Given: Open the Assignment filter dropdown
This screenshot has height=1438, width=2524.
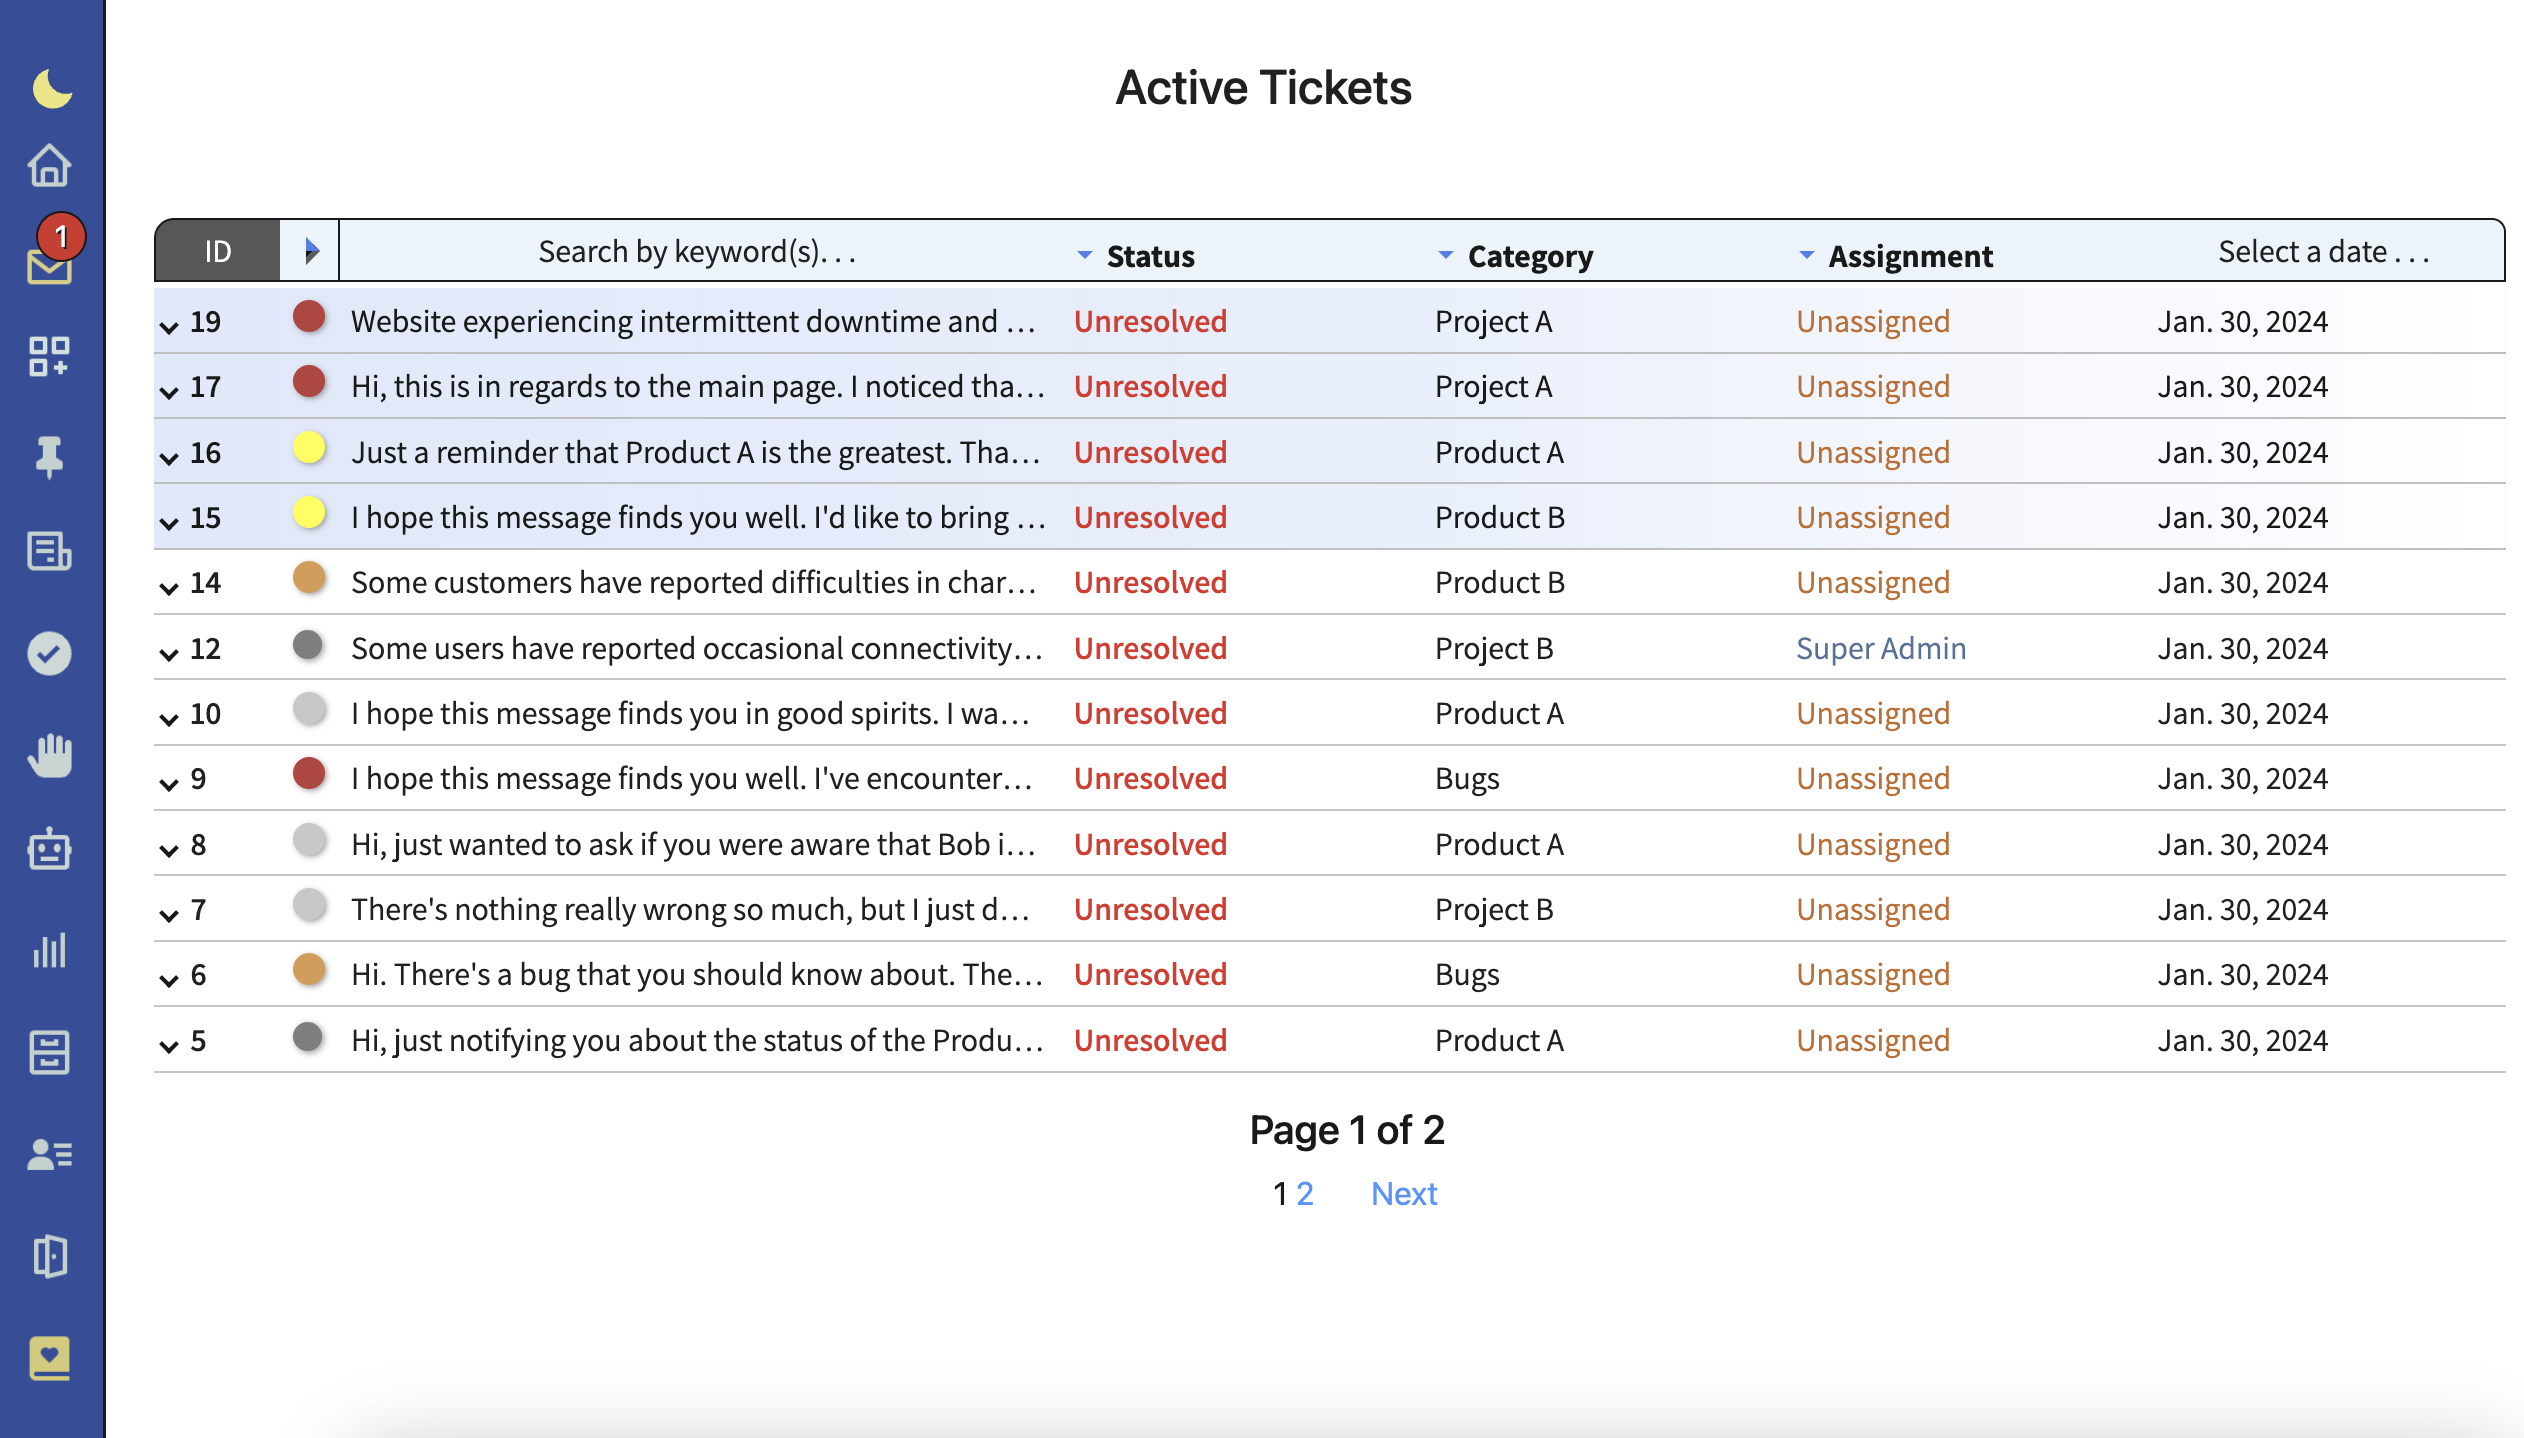Looking at the screenshot, I should [1896, 256].
